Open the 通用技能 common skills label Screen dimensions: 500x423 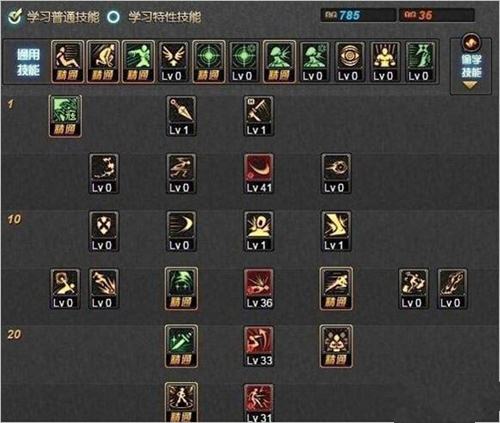(x=28, y=62)
